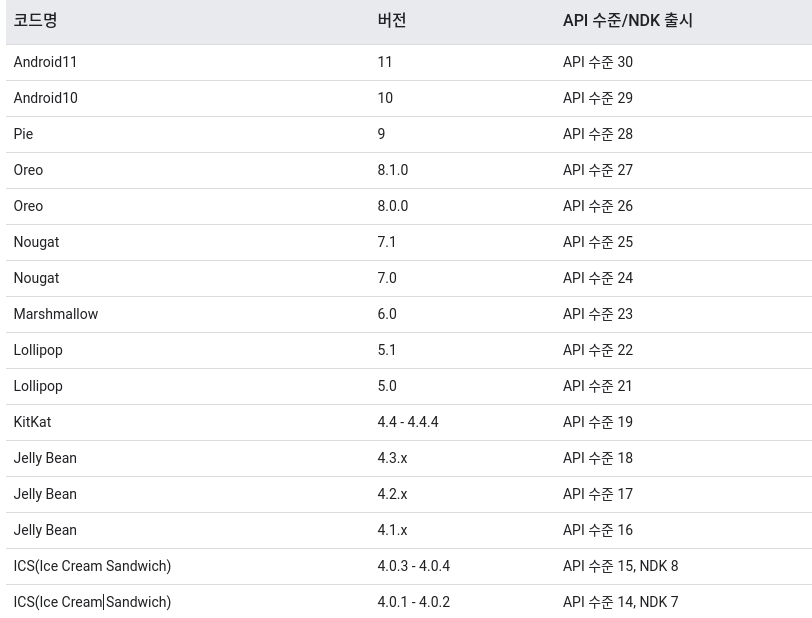Click the API 수준 17 cell
The width and height of the screenshot is (812, 618).
pos(598,494)
